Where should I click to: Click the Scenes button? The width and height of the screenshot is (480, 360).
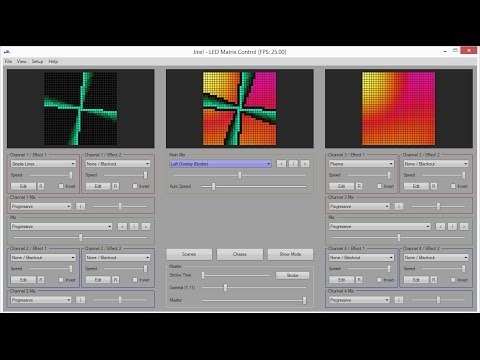[189, 254]
